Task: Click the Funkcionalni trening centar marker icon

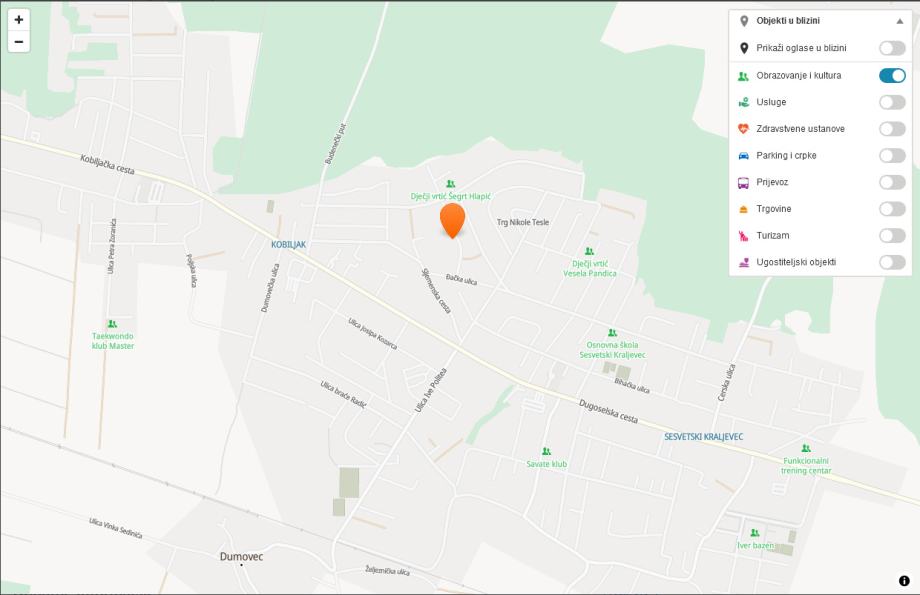Action: click(806, 448)
